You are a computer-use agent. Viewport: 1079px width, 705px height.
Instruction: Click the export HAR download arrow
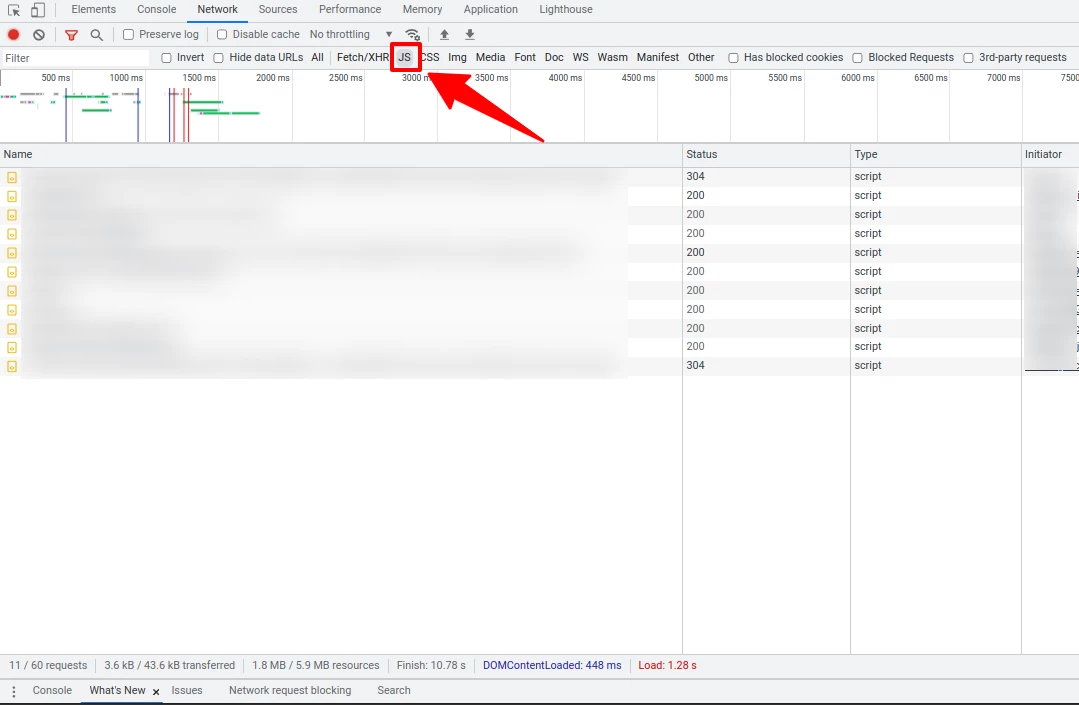click(470, 35)
